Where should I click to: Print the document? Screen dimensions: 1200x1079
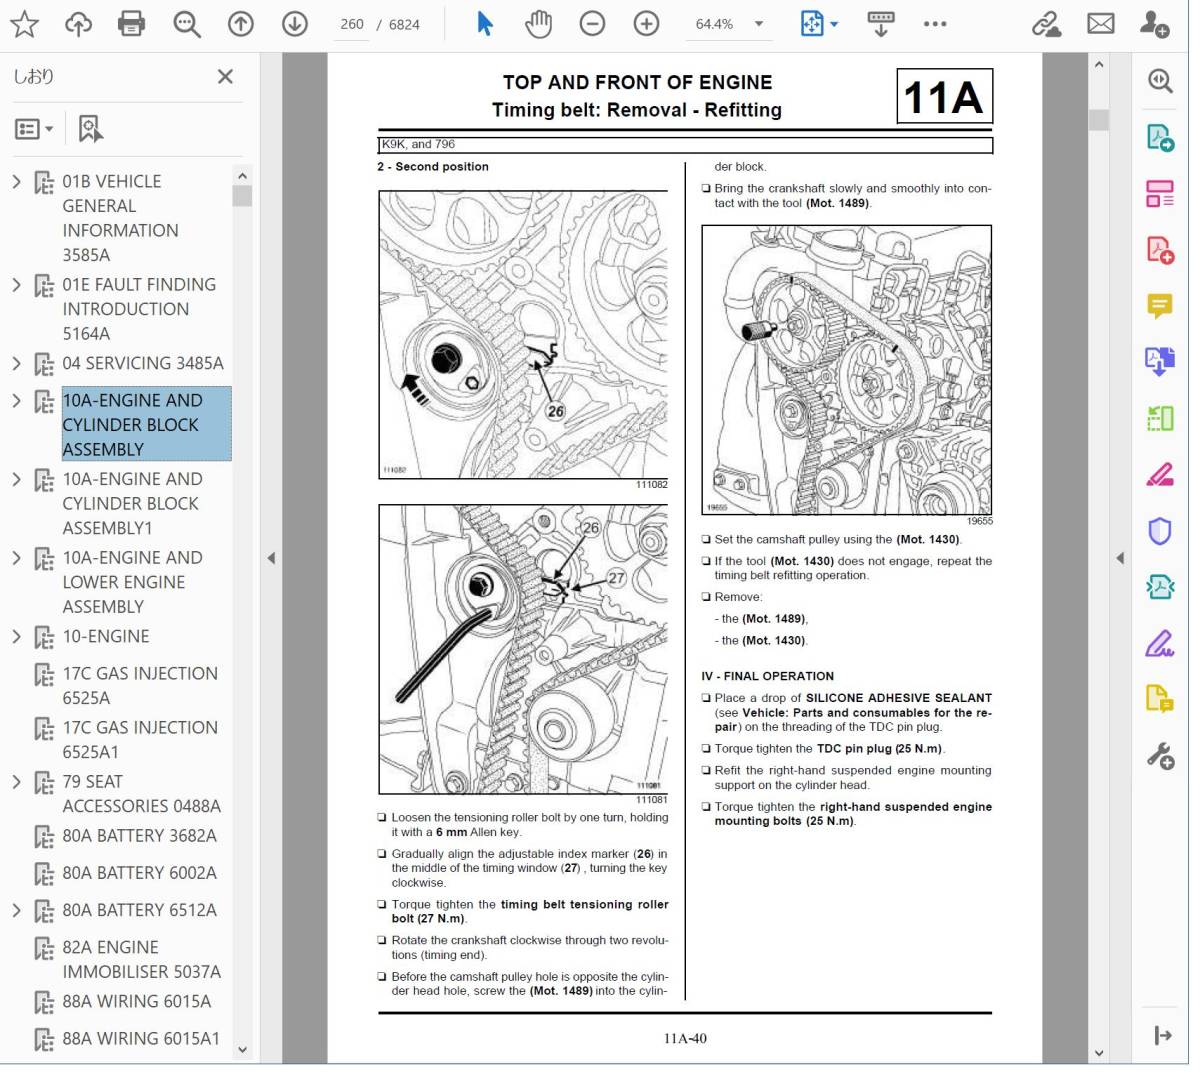(131, 24)
